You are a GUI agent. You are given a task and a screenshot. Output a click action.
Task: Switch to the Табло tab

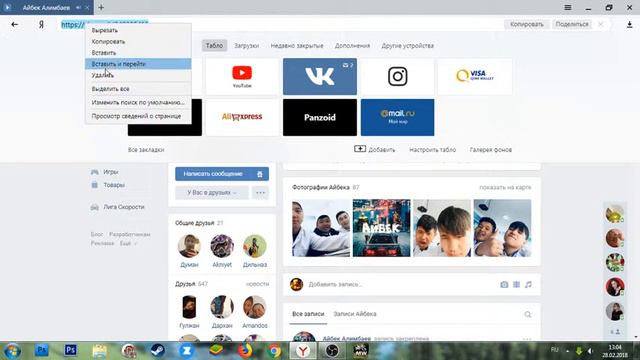pyautogui.click(x=214, y=46)
